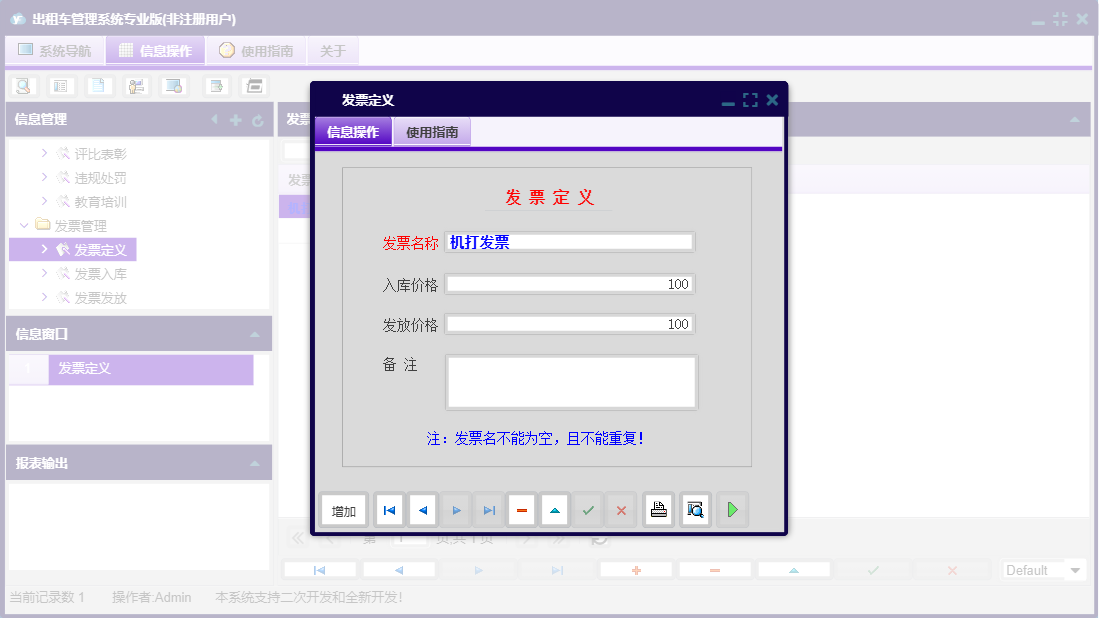The height and width of the screenshot is (618, 1099).
Task: Open the print preview
Action: (694, 509)
